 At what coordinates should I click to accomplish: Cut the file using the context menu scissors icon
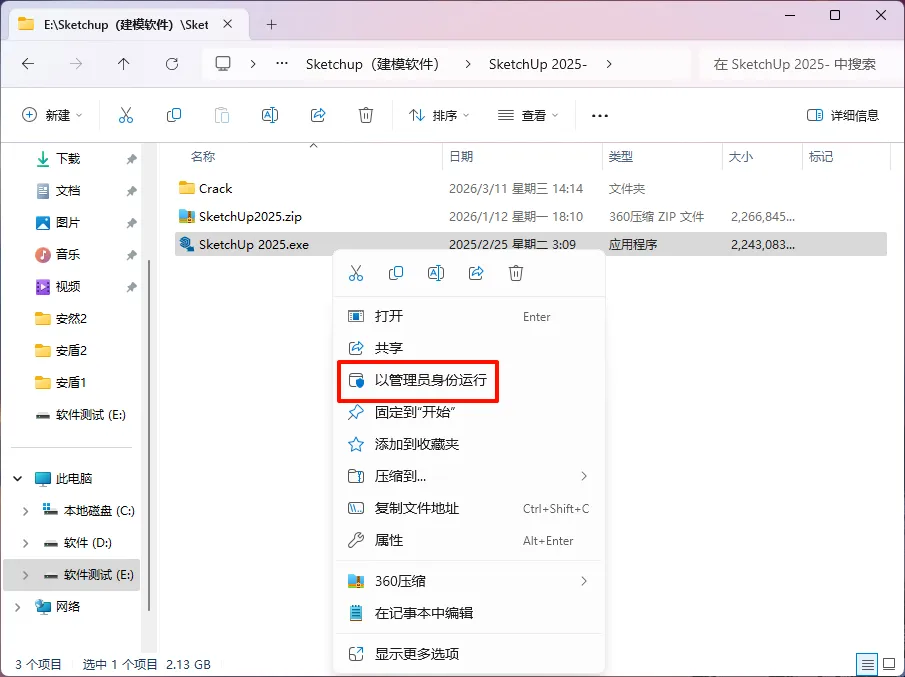(356, 273)
